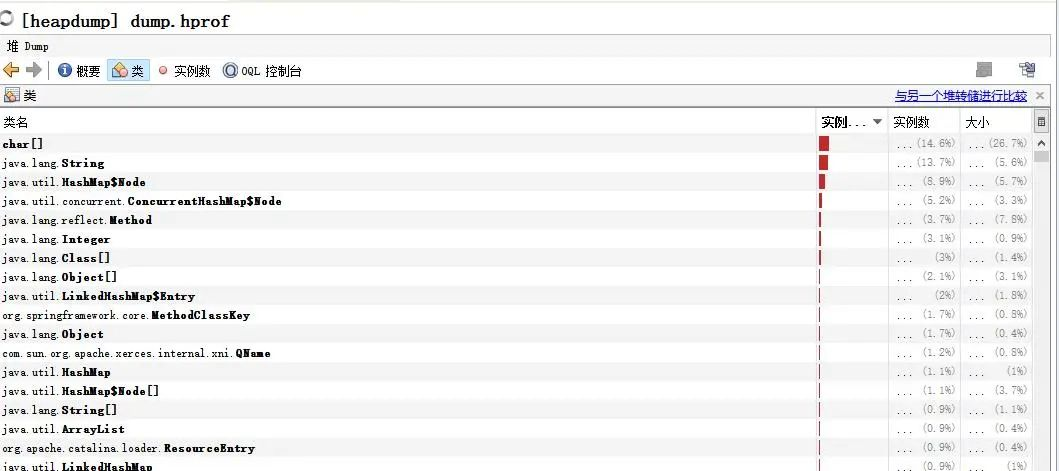Sort by the 类名 class name column

(16, 122)
